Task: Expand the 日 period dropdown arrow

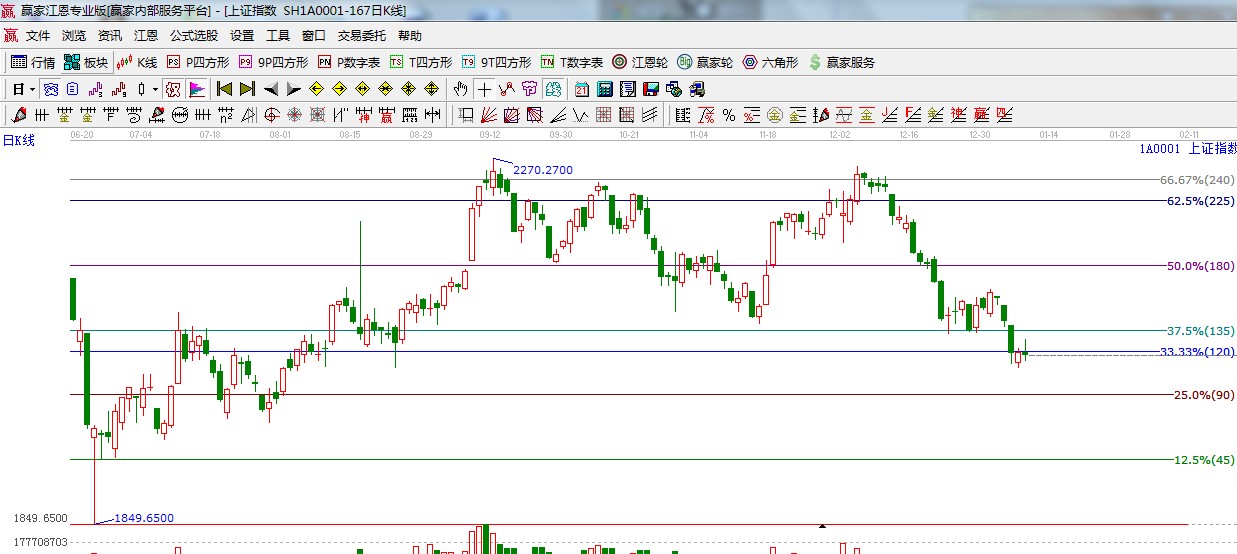Action: pyautogui.click(x=32, y=89)
